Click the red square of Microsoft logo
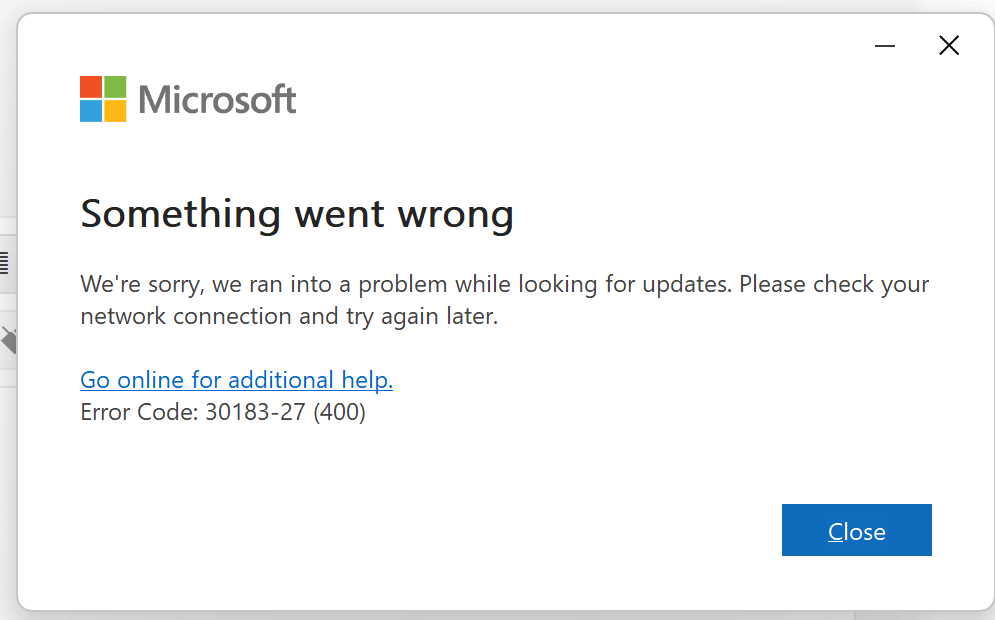The height and width of the screenshot is (620, 995). coord(91,87)
